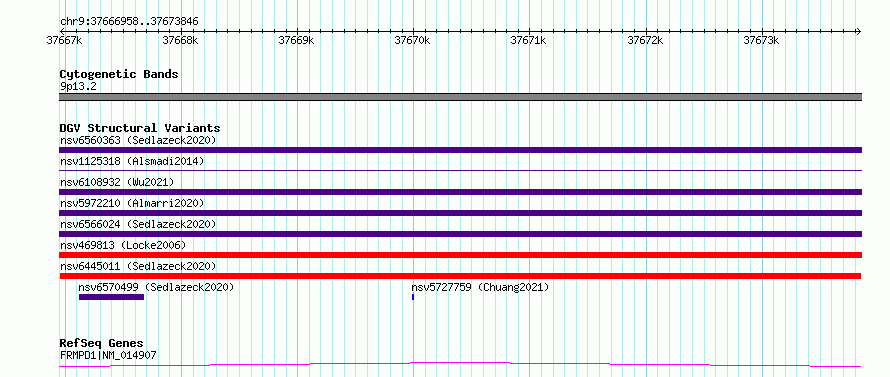Click the 37670k ruler tick
Viewport: 890px width, 377px height.
[413, 40]
